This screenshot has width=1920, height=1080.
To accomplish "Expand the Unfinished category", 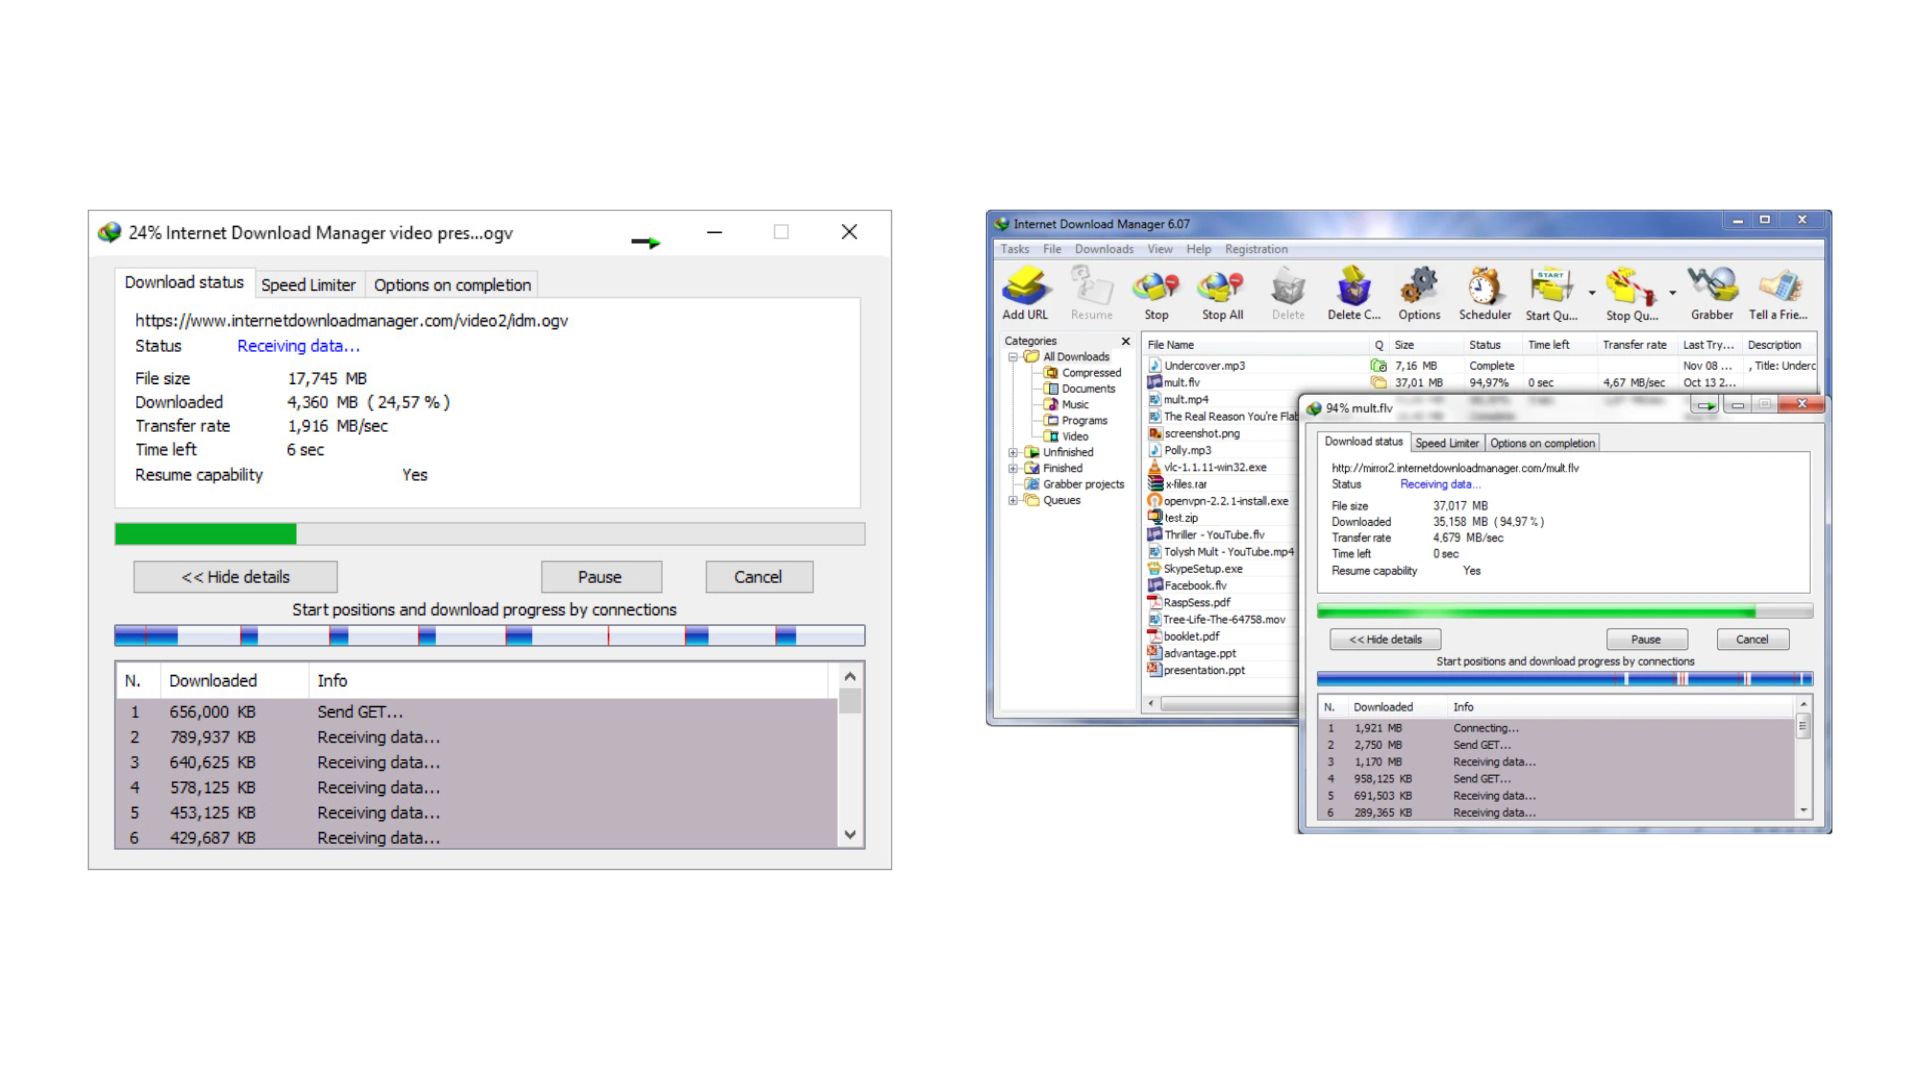I will (1013, 452).
